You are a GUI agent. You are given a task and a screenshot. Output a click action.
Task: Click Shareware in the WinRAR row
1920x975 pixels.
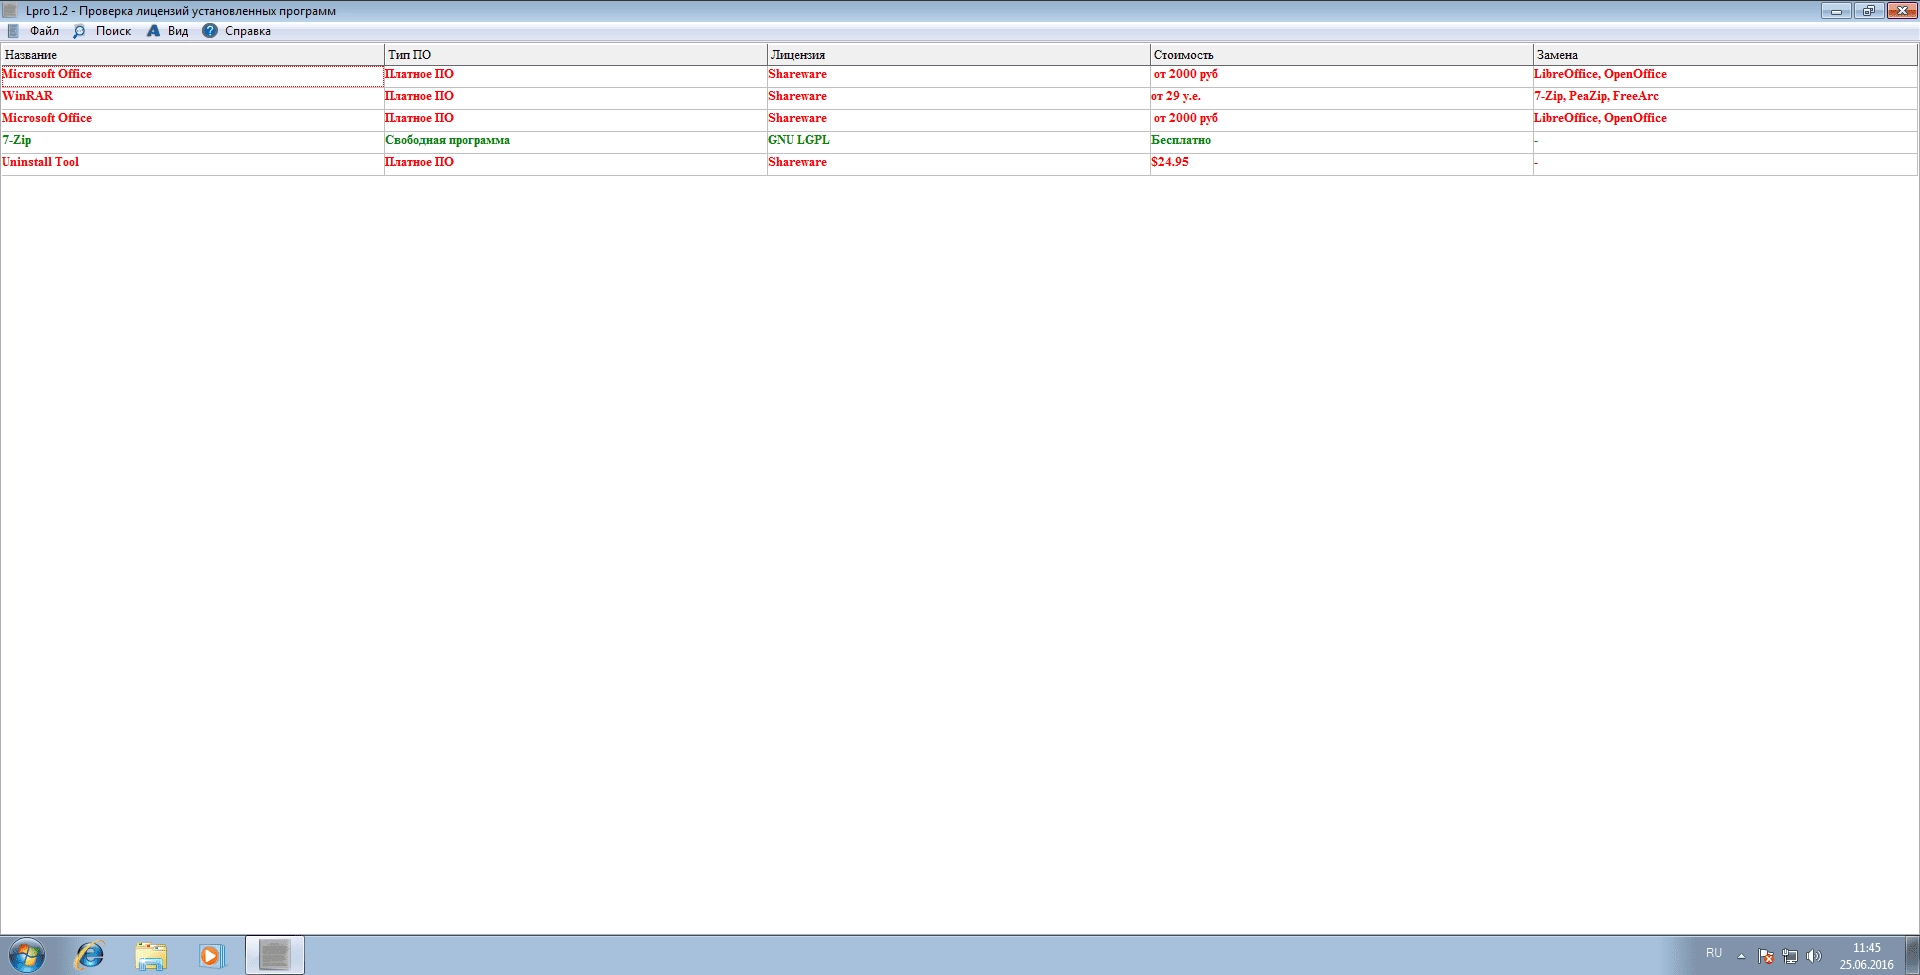click(x=958, y=97)
